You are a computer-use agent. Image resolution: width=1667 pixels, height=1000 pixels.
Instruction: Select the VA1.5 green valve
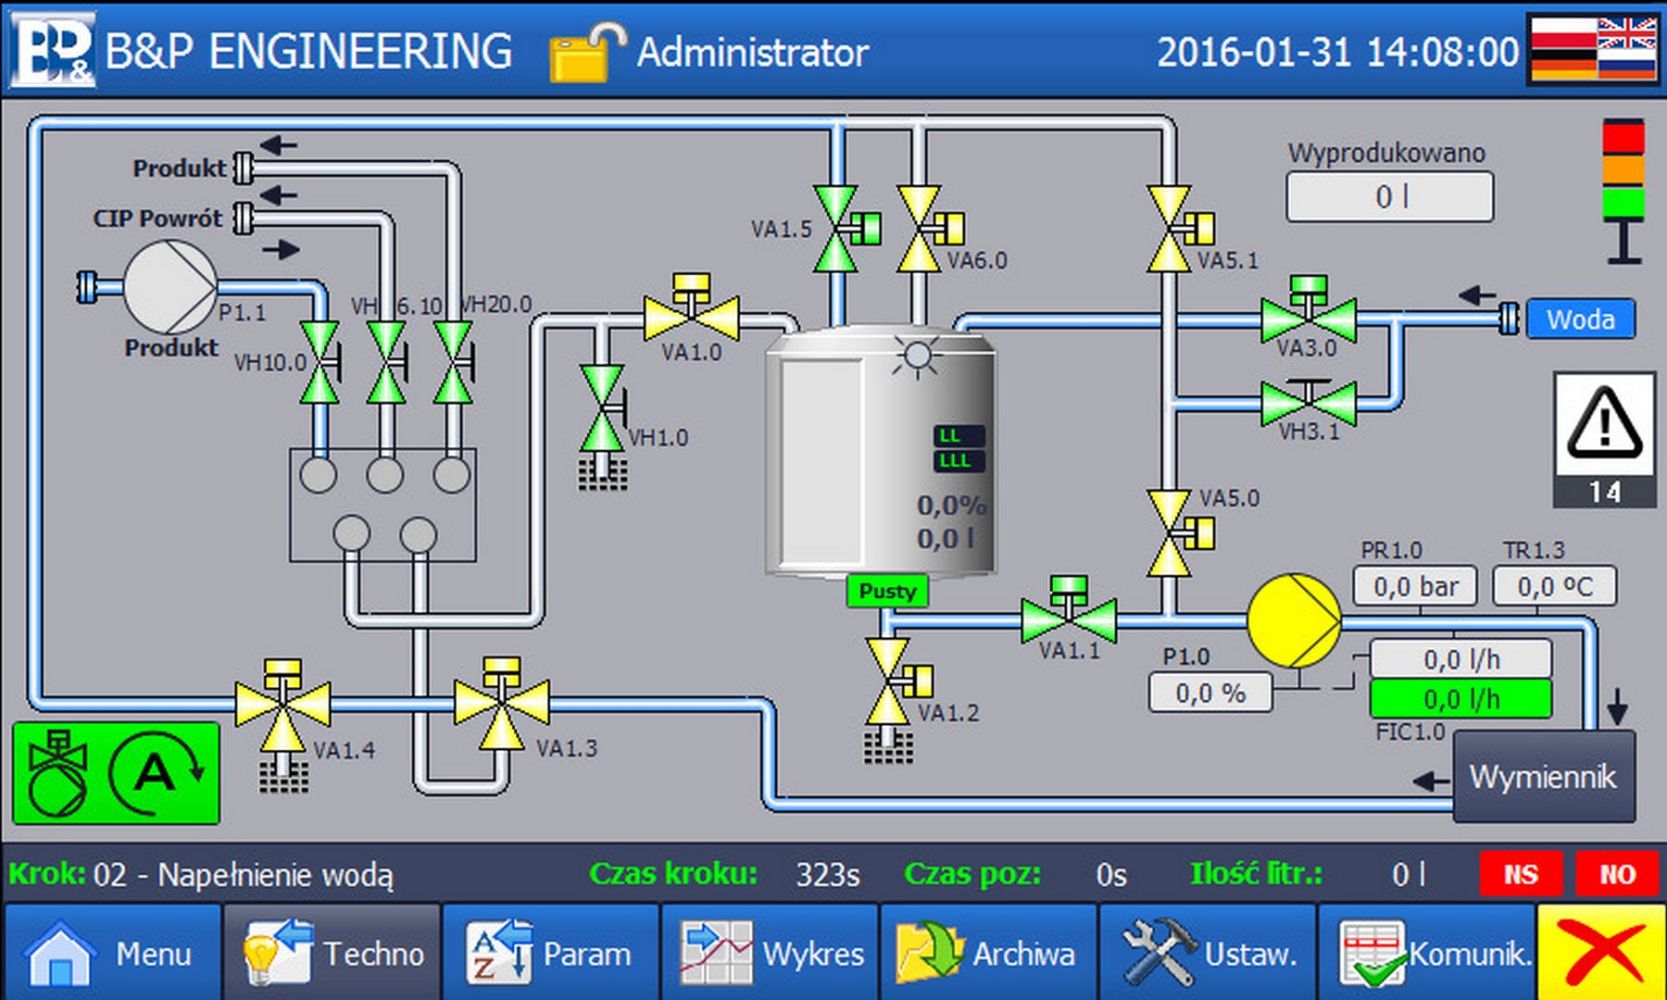click(x=836, y=229)
